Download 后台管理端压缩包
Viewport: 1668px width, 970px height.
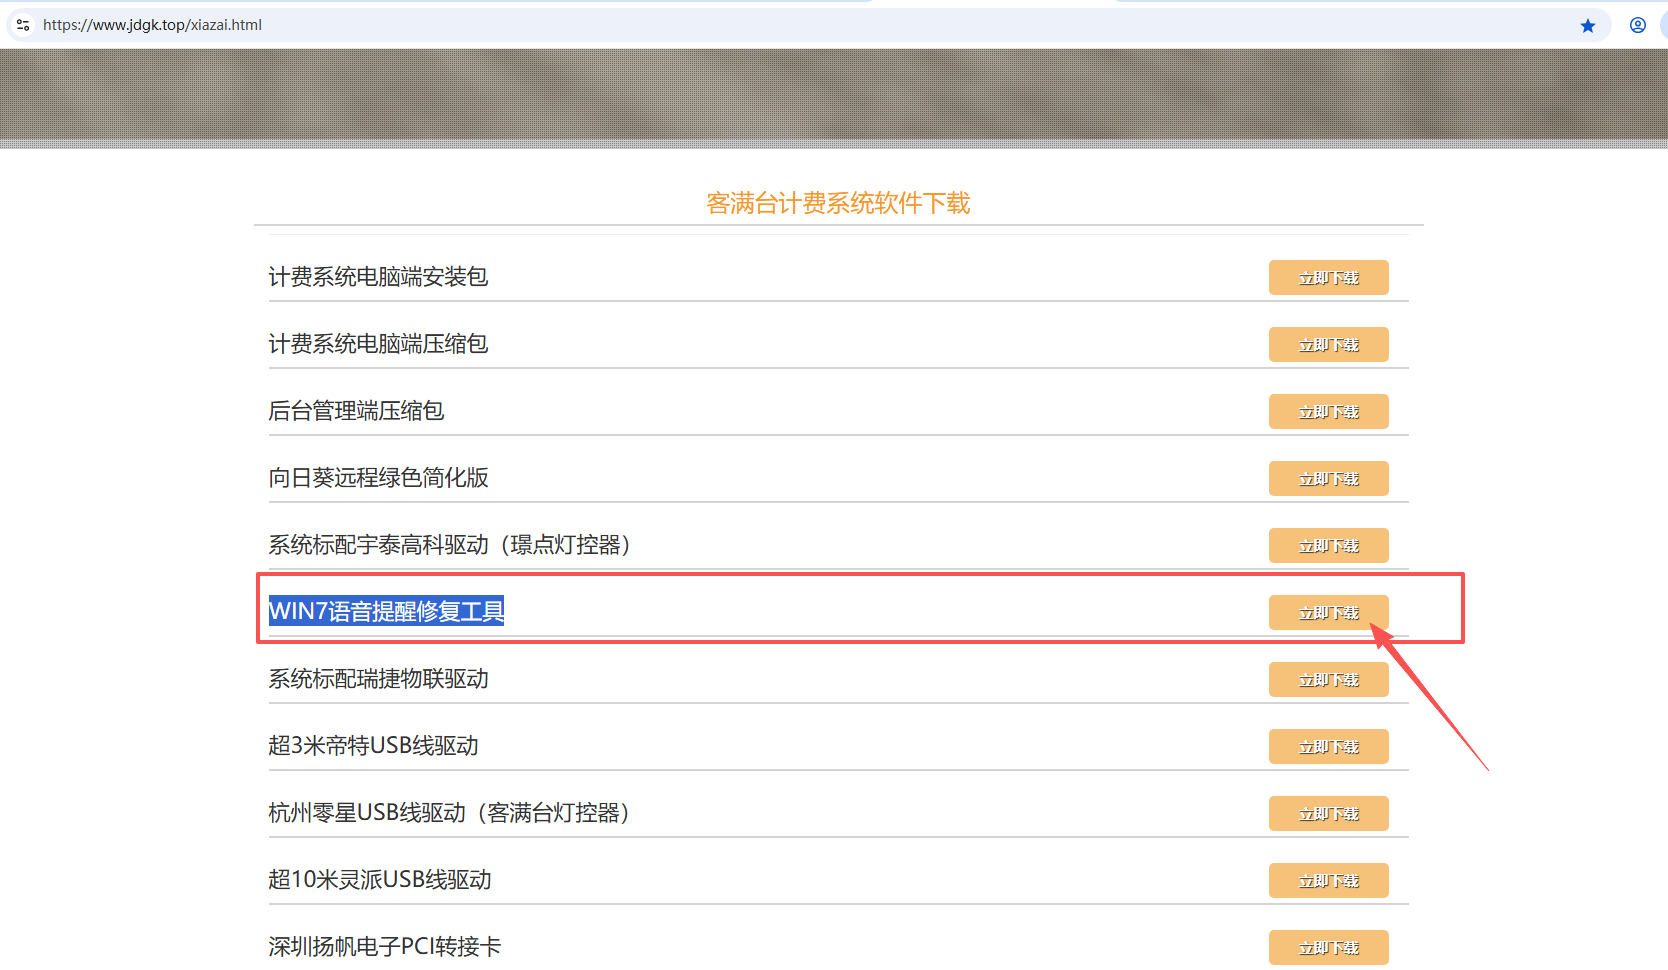[x=1328, y=412]
